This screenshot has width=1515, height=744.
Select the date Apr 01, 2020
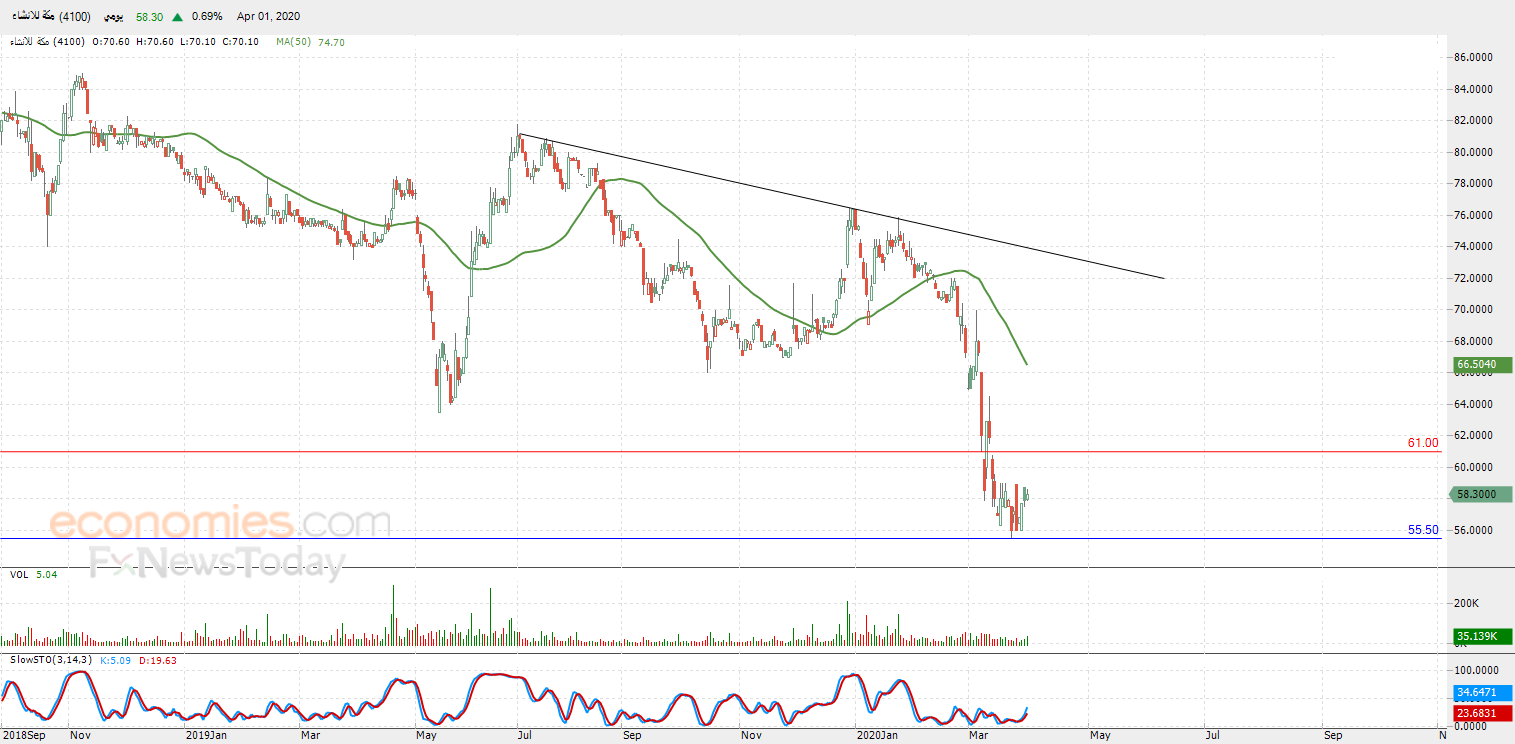(268, 17)
